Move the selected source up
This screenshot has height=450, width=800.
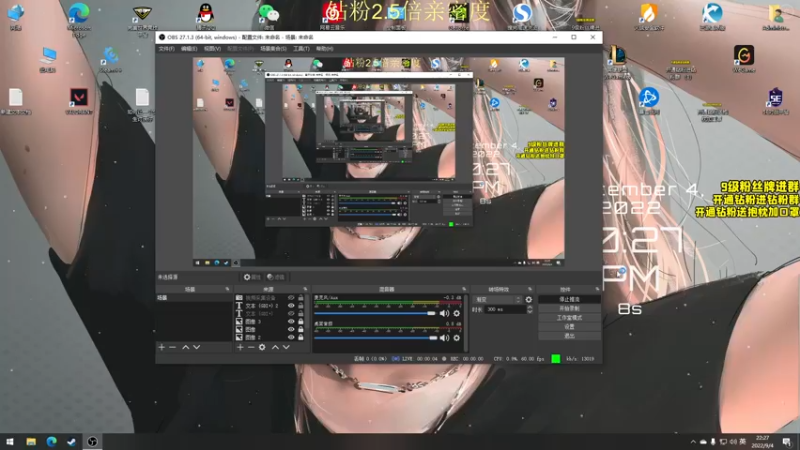pos(276,347)
